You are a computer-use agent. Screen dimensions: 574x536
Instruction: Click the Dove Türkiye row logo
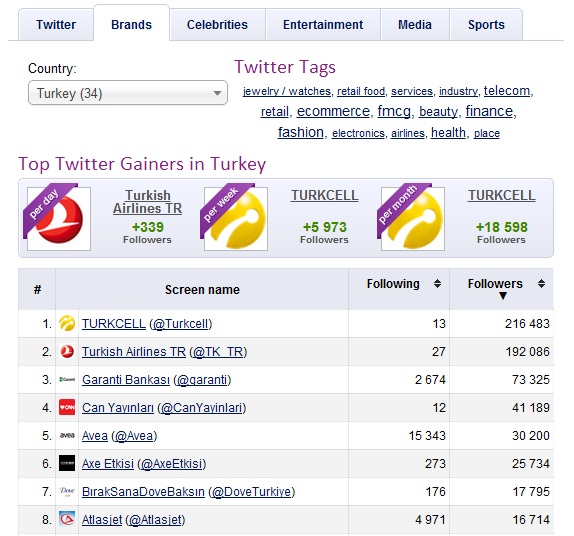coord(67,491)
